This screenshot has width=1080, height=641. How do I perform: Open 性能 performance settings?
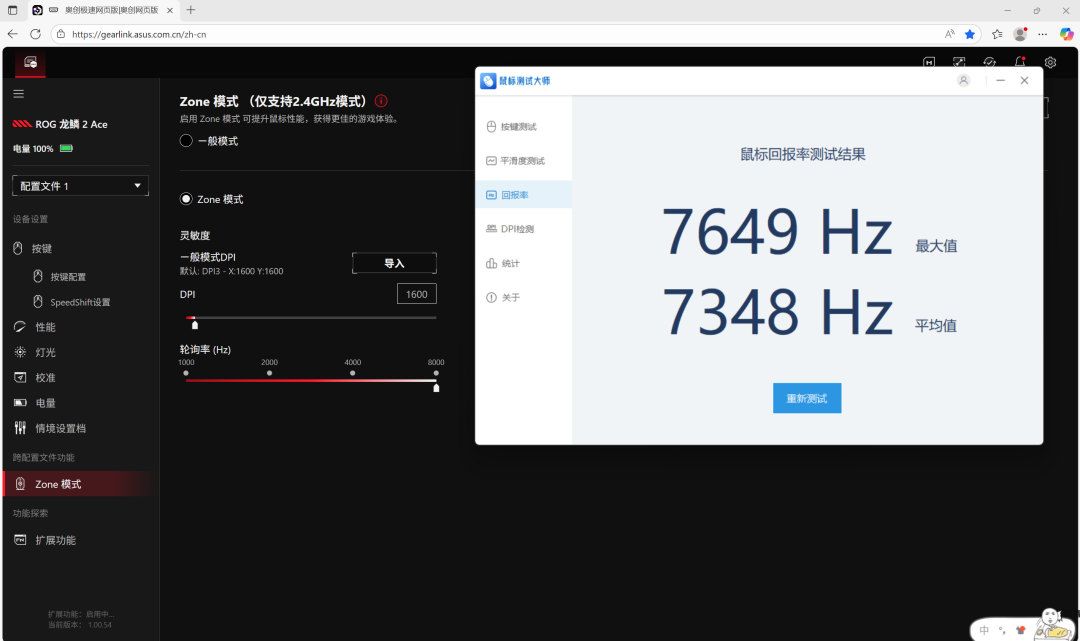(x=45, y=327)
